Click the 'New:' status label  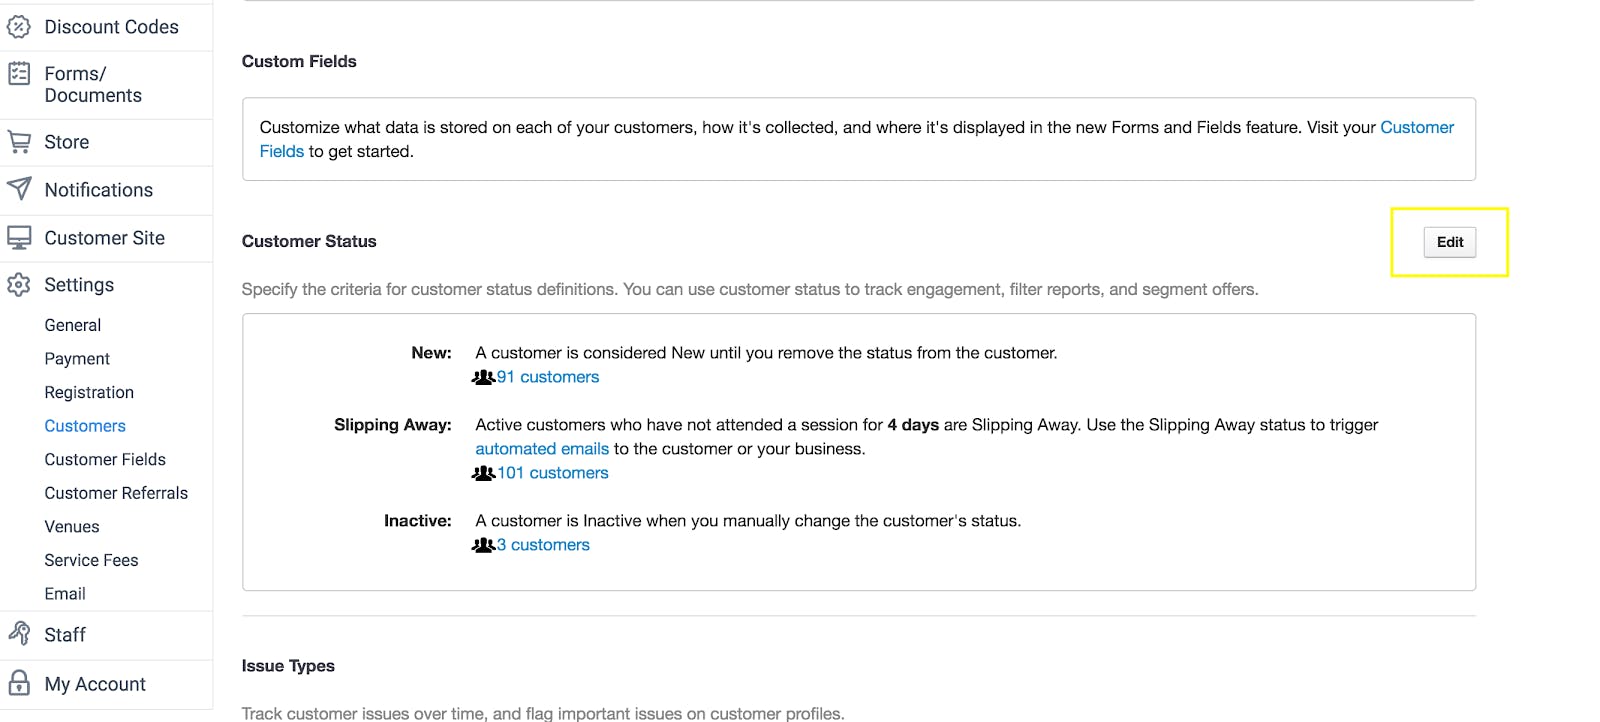coord(431,353)
